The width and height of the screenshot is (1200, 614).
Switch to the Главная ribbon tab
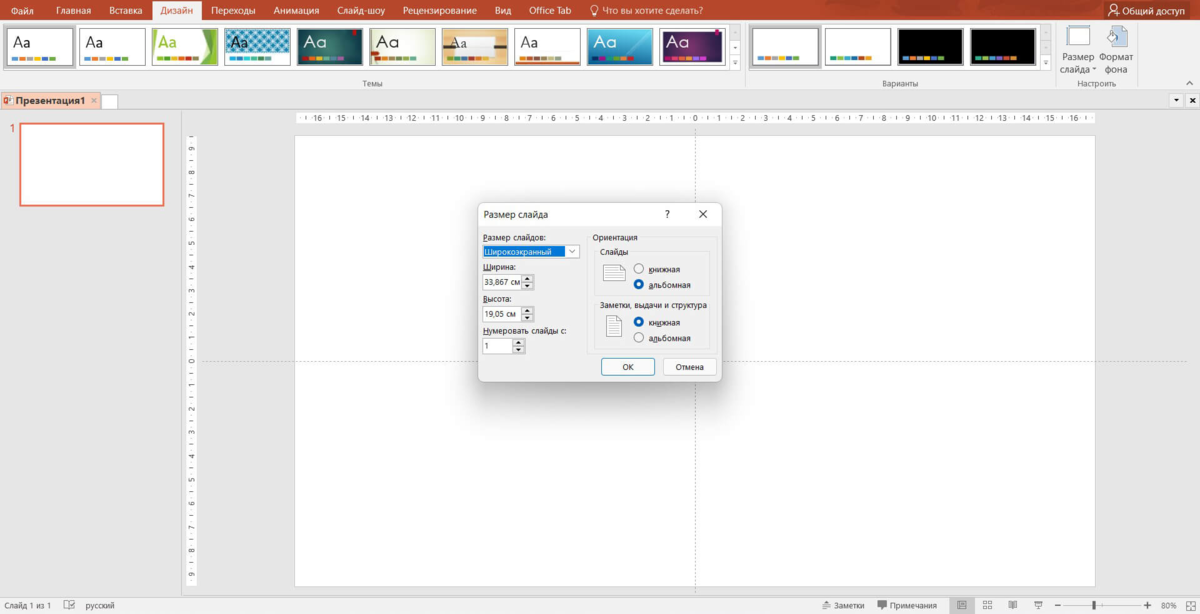(73, 10)
